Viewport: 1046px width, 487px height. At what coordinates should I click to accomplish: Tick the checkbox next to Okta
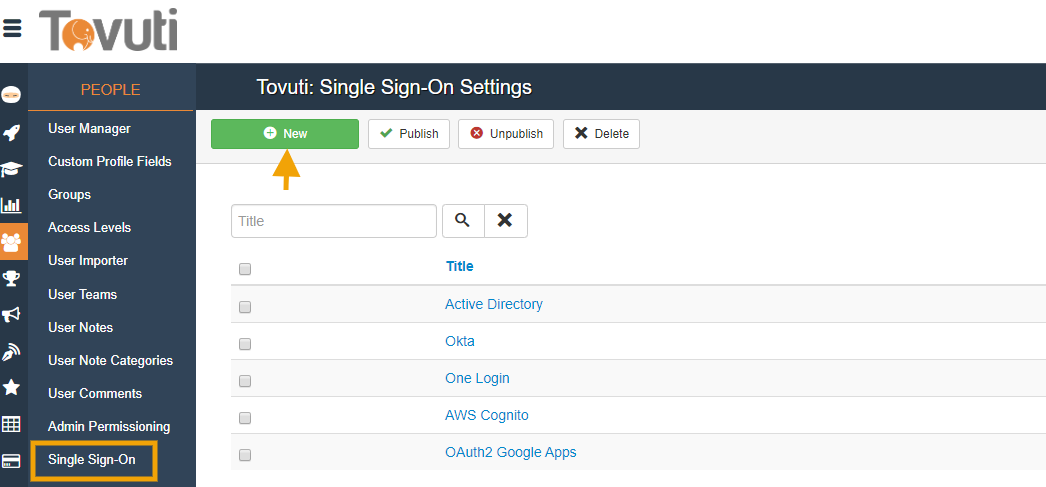[x=245, y=344]
